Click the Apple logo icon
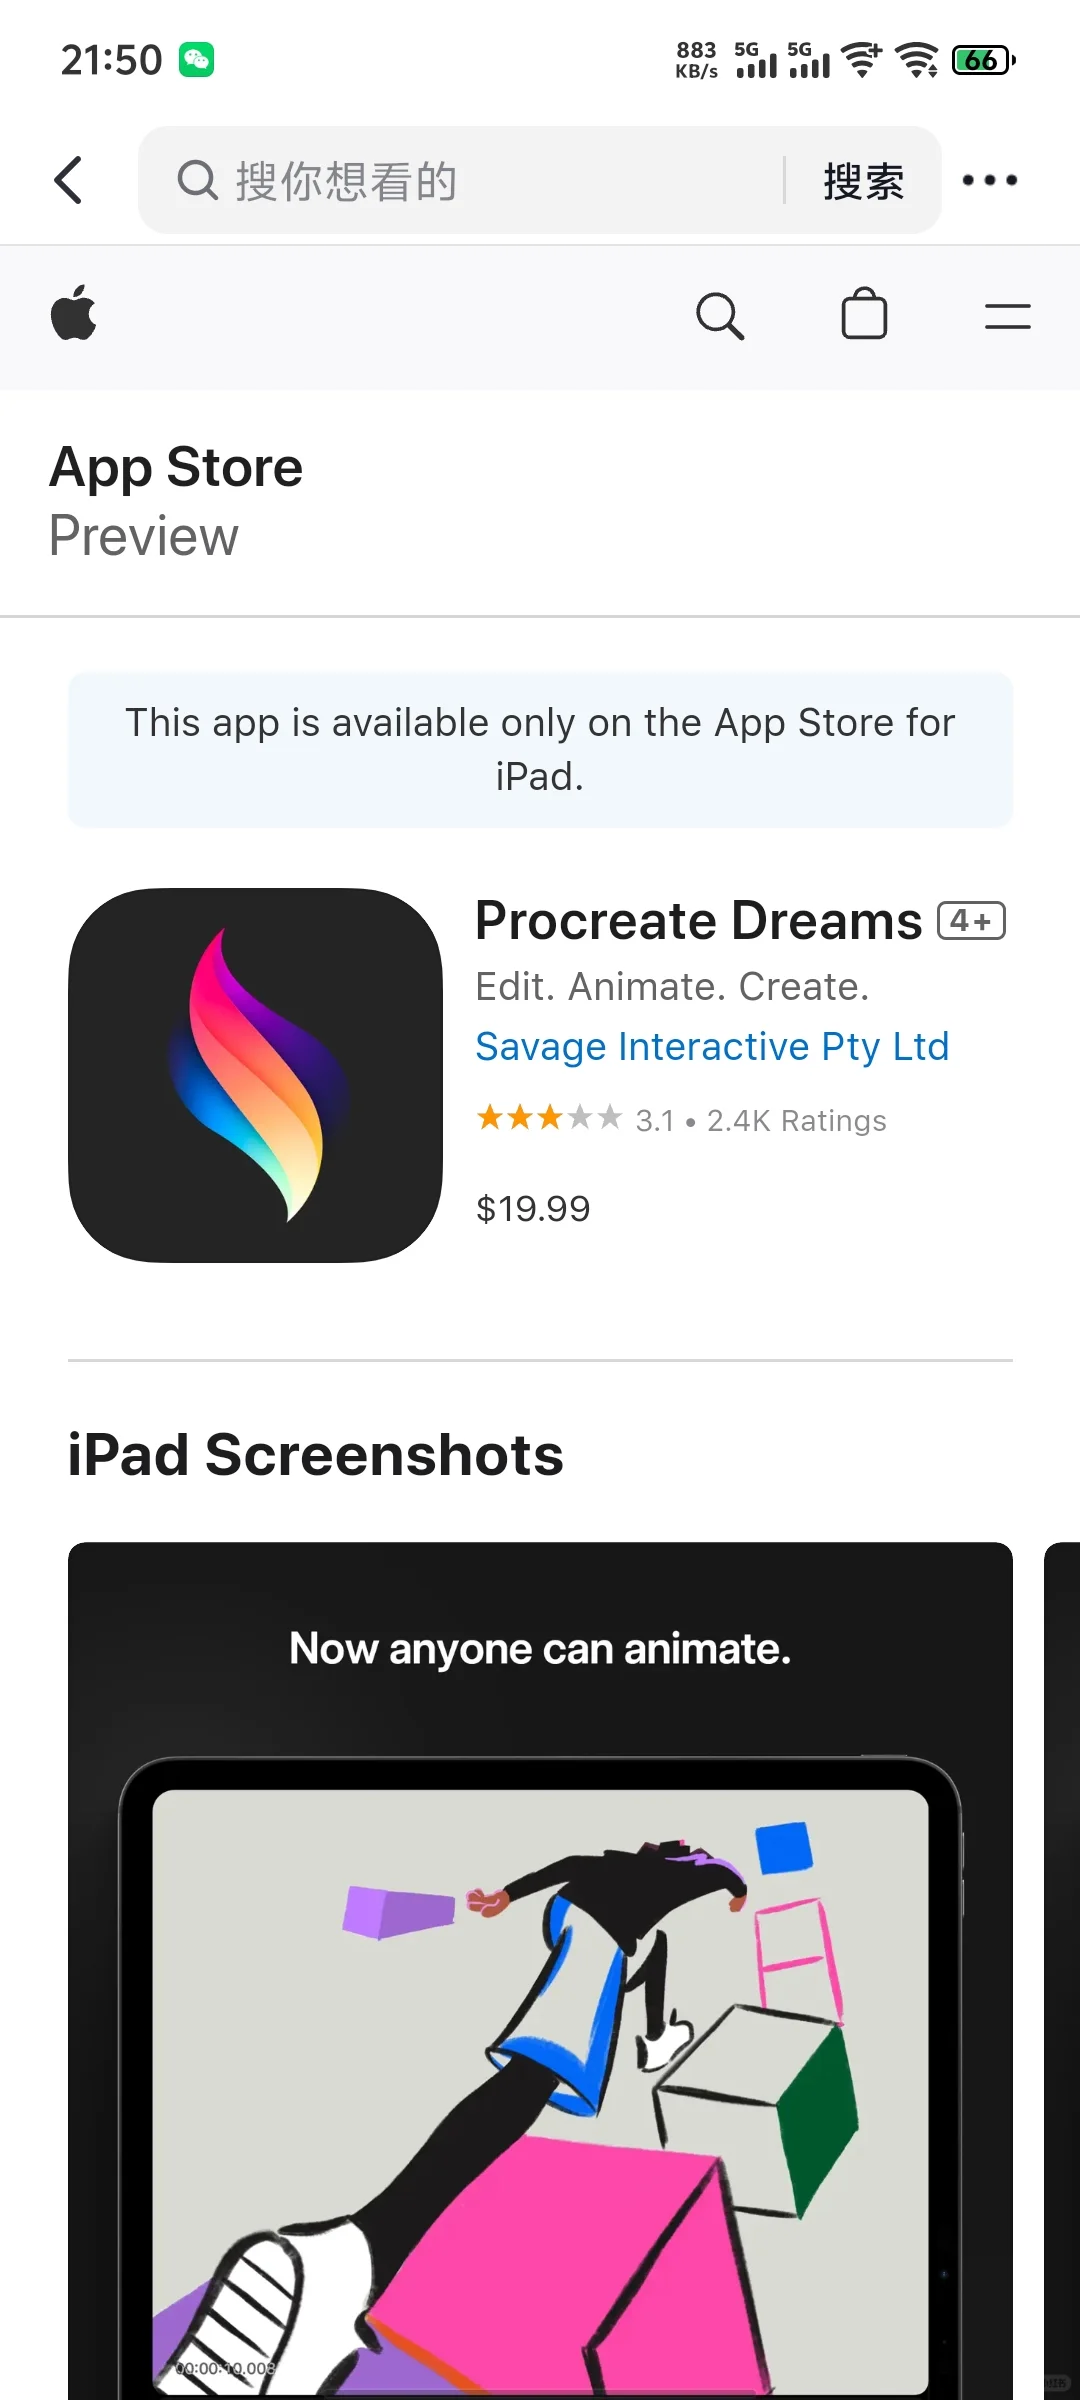This screenshot has width=1080, height=2400. 73,313
